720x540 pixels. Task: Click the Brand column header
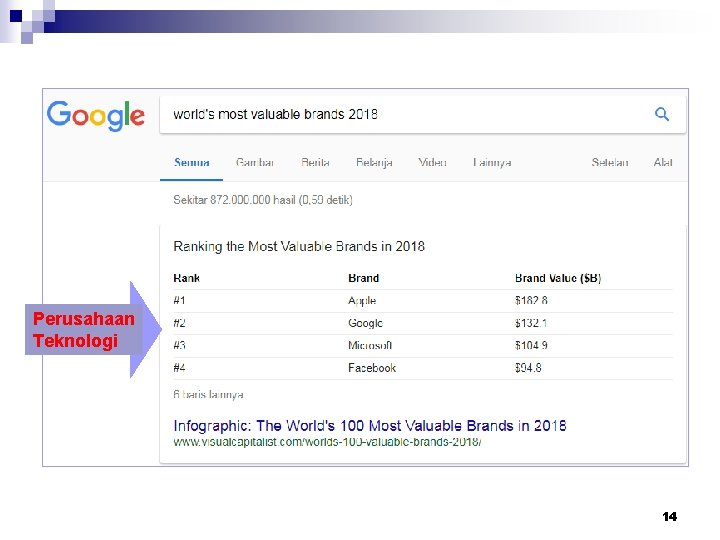click(363, 278)
